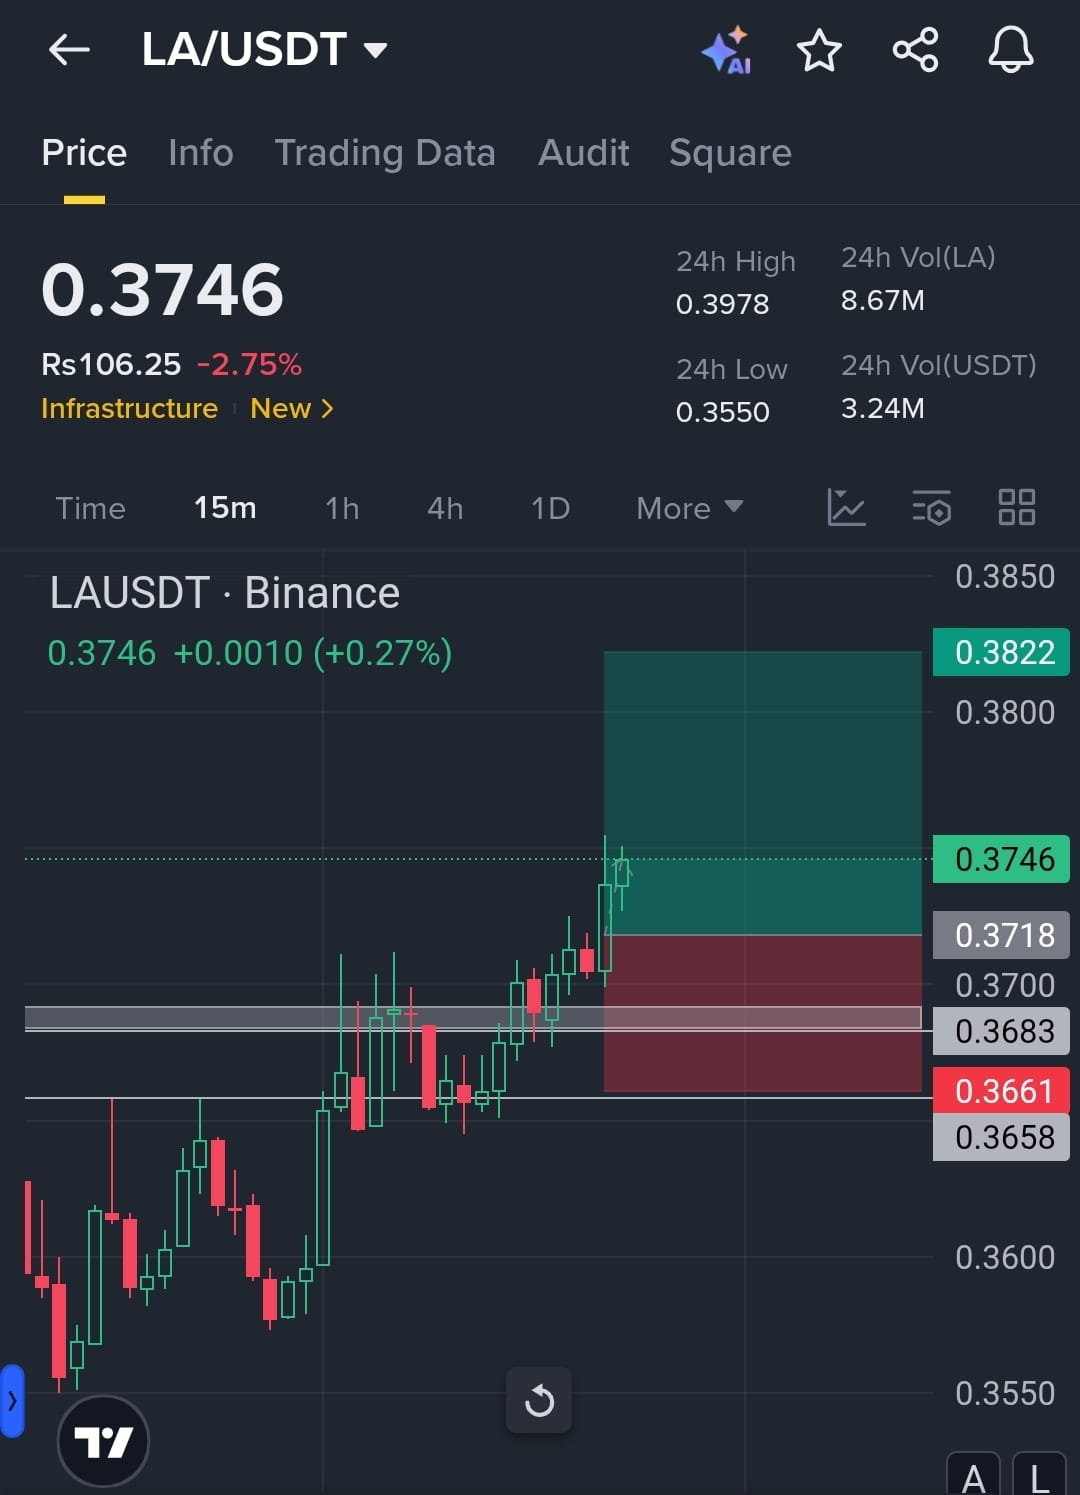
Task: Tap the 0.3746 current price label
Action: coord(1001,859)
